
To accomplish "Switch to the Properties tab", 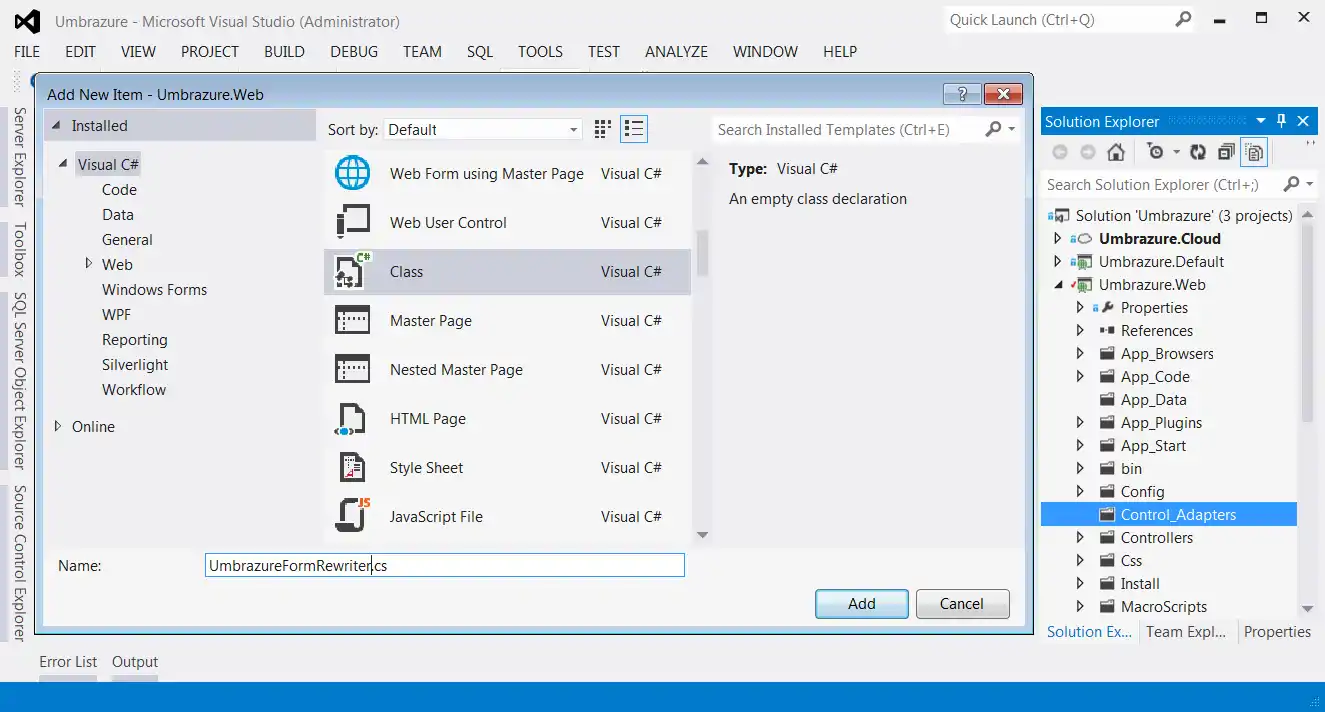I will click(1277, 631).
